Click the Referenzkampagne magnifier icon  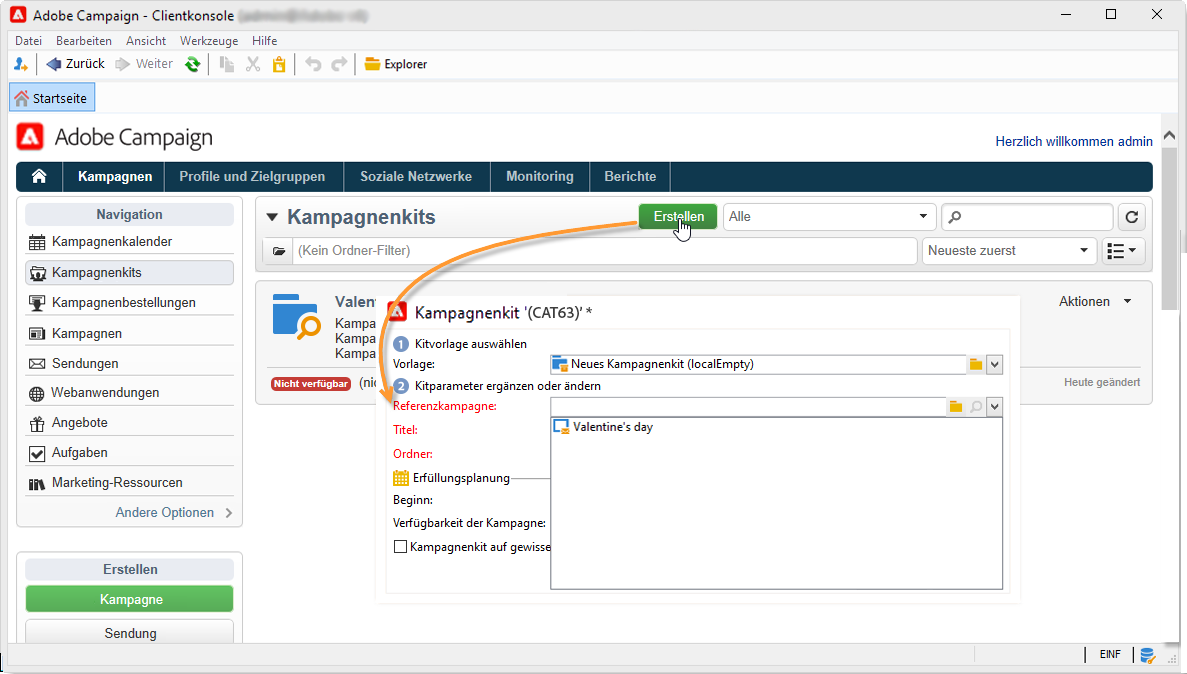[976, 407]
